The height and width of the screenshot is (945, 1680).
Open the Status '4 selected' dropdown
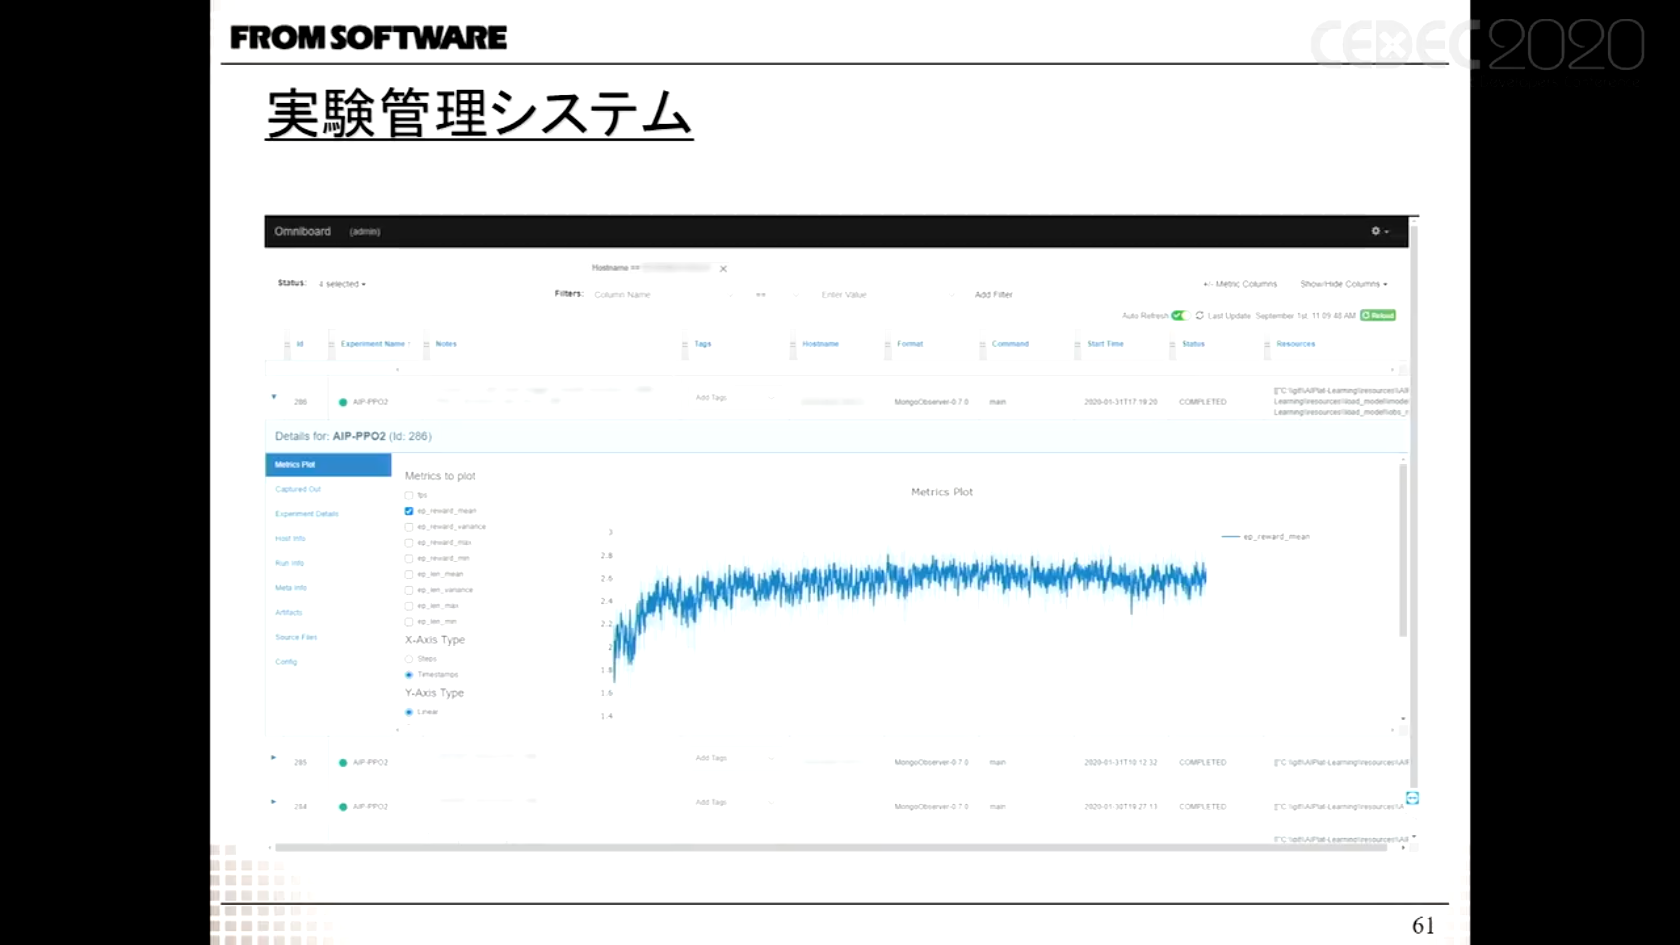pos(342,284)
